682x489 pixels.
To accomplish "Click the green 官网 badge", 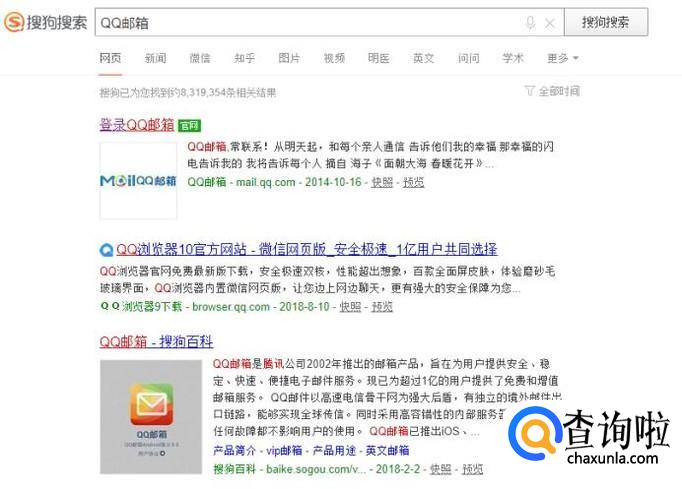I will (189, 126).
